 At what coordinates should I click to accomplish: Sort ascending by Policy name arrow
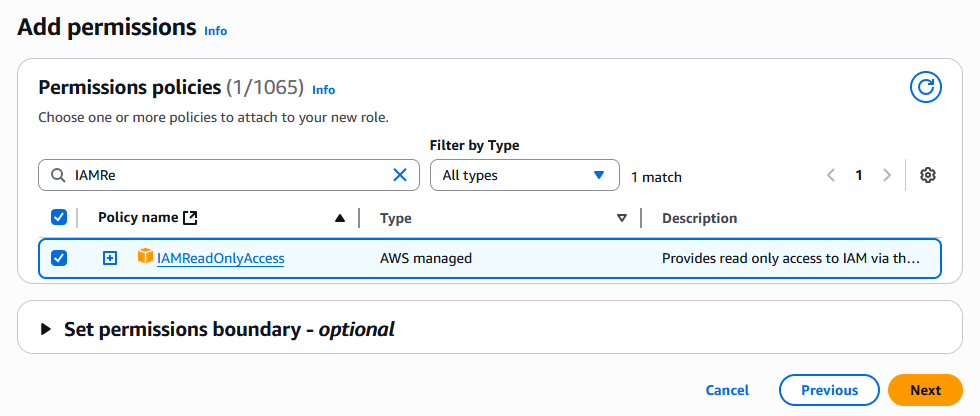coord(340,218)
